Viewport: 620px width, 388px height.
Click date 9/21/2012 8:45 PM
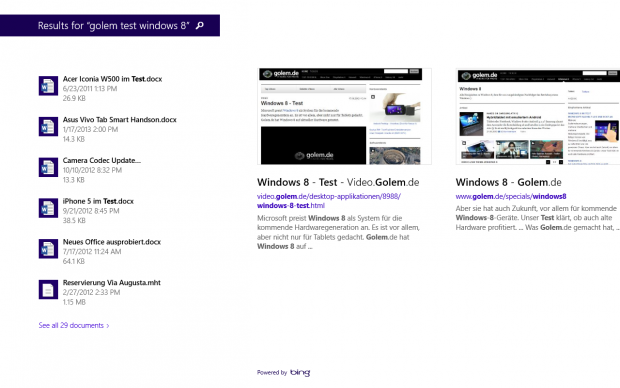coord(91,211)
